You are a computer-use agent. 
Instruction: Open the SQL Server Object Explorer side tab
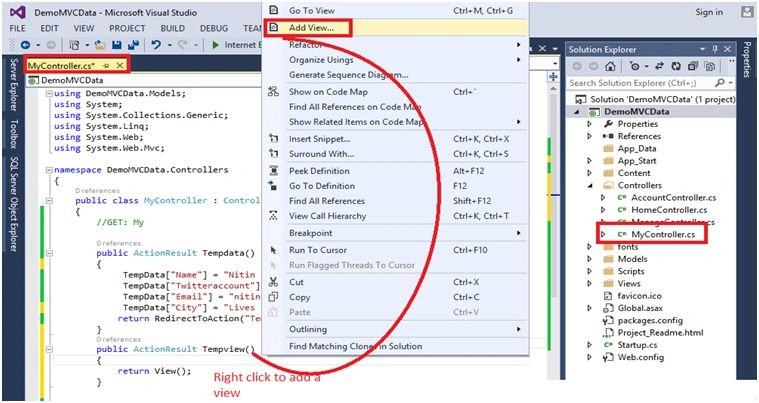click(x=14, y=204)
